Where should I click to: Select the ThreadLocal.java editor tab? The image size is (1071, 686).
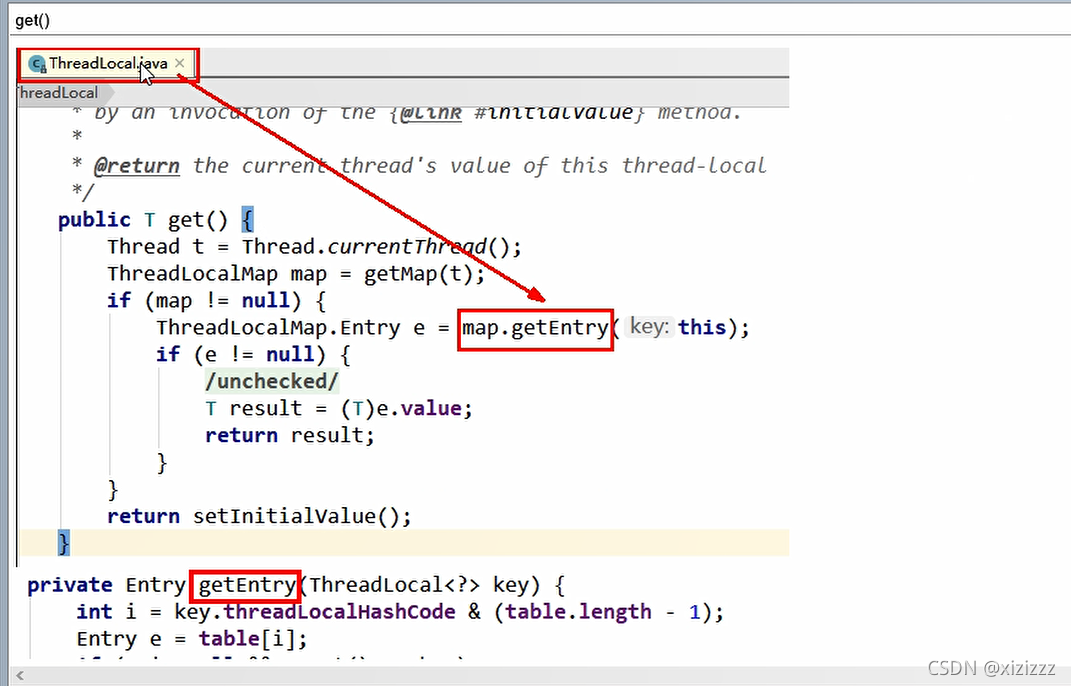pos(108,64)
